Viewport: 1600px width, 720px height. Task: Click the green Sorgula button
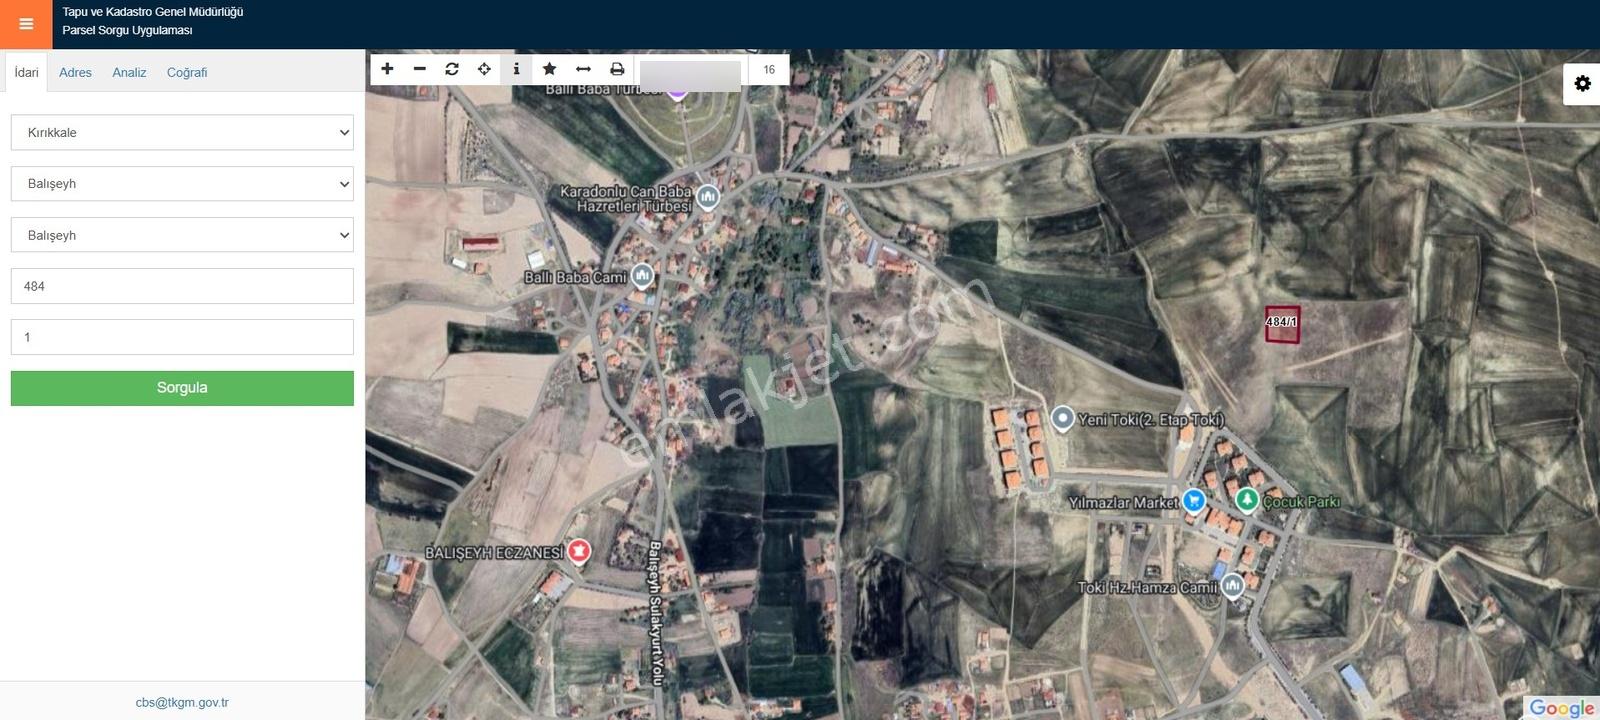tap(182, 388)
